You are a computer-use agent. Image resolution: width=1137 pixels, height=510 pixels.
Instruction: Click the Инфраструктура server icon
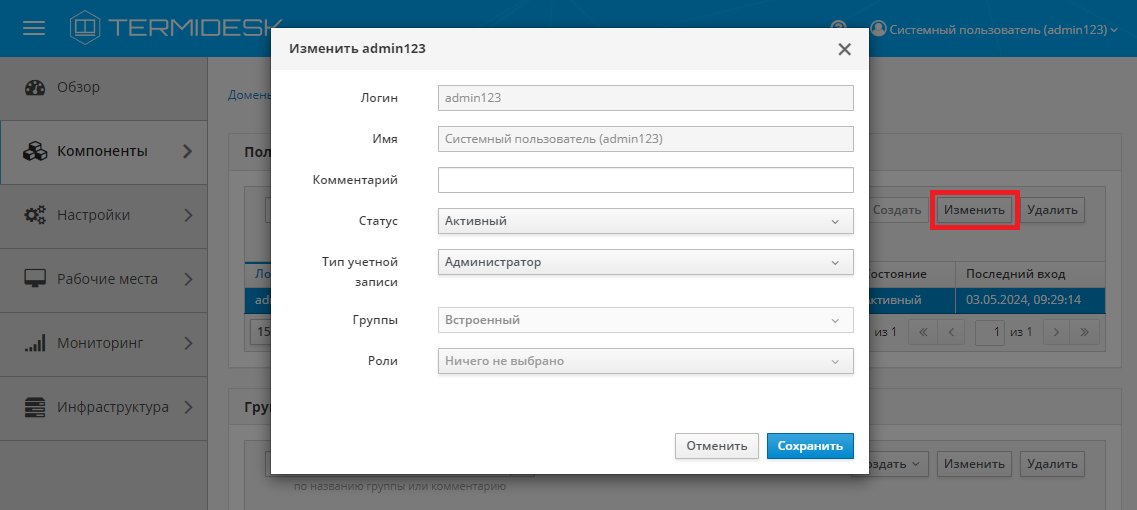36,407
